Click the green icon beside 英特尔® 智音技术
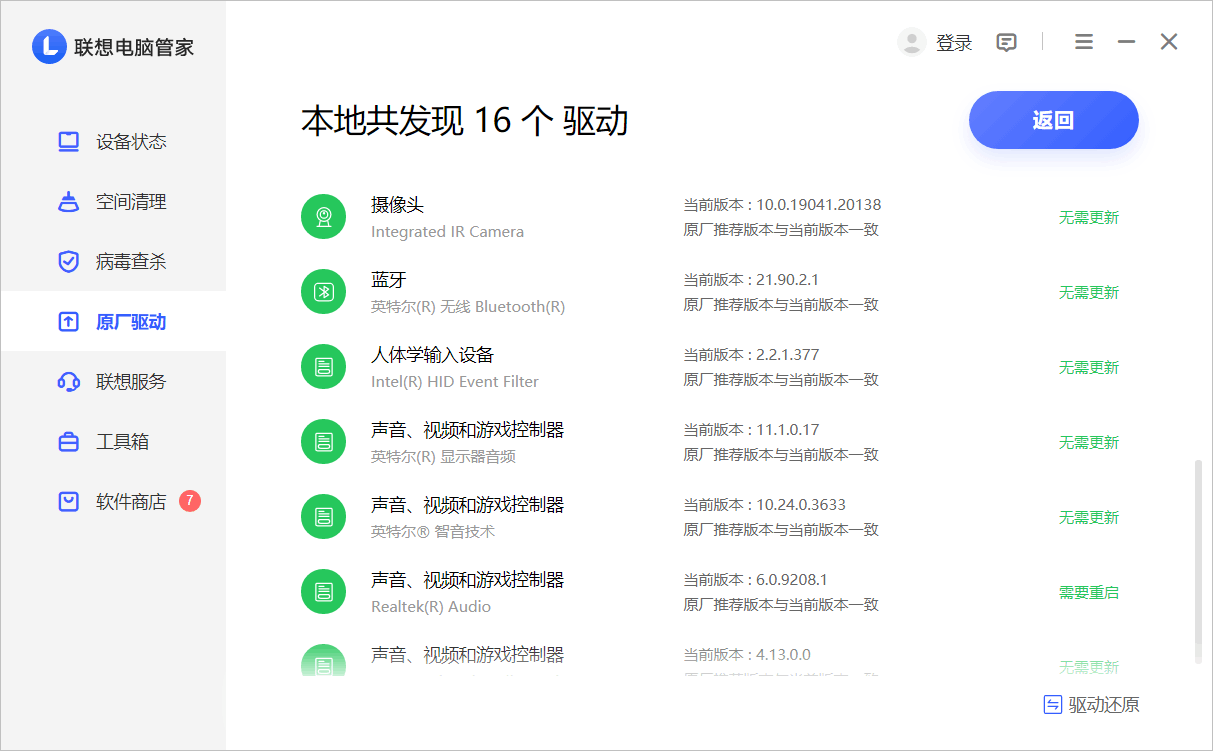 (x=323, y=517)
